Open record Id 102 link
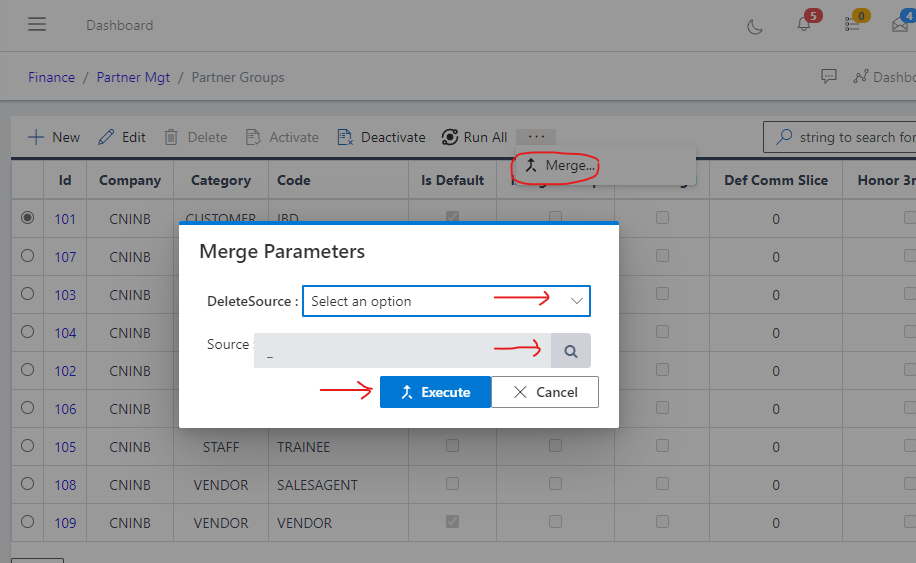This screenshot has height=563, width=916. (65, 371)
